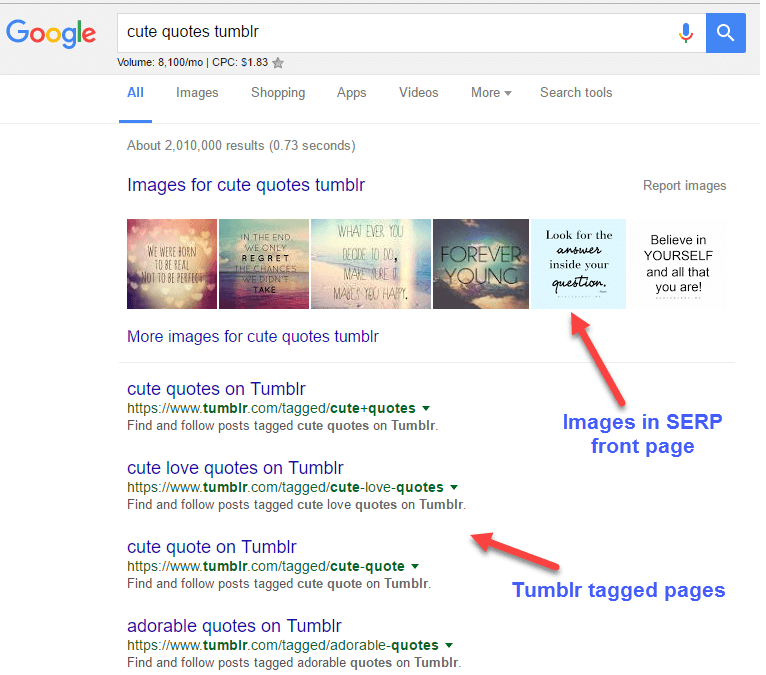This screenshot has height=675, width=766.
Task: Select the All tab
Action: (x=135, y=93)
